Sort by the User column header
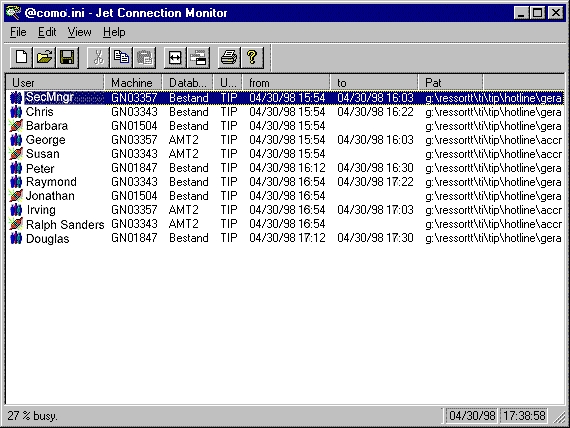The image size is (570, 428). pos(55,83)
